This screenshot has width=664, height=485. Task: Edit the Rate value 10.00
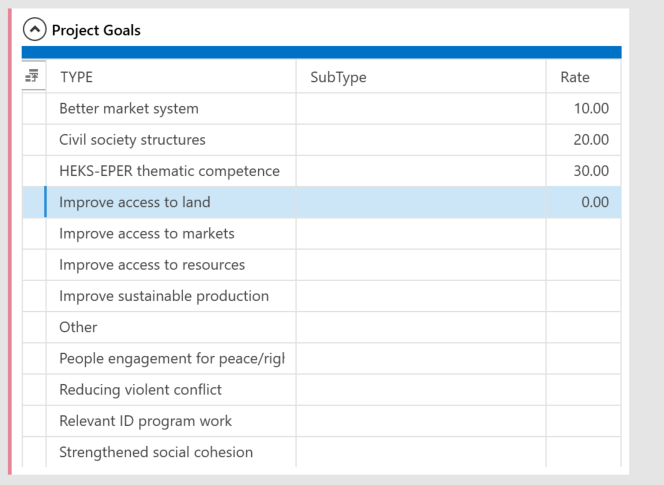tap(583, 109)
